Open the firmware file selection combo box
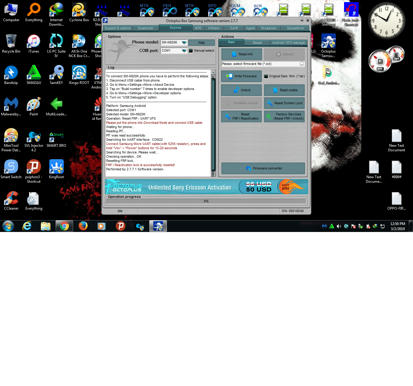The image size is (413, 386). pos(263,64)
